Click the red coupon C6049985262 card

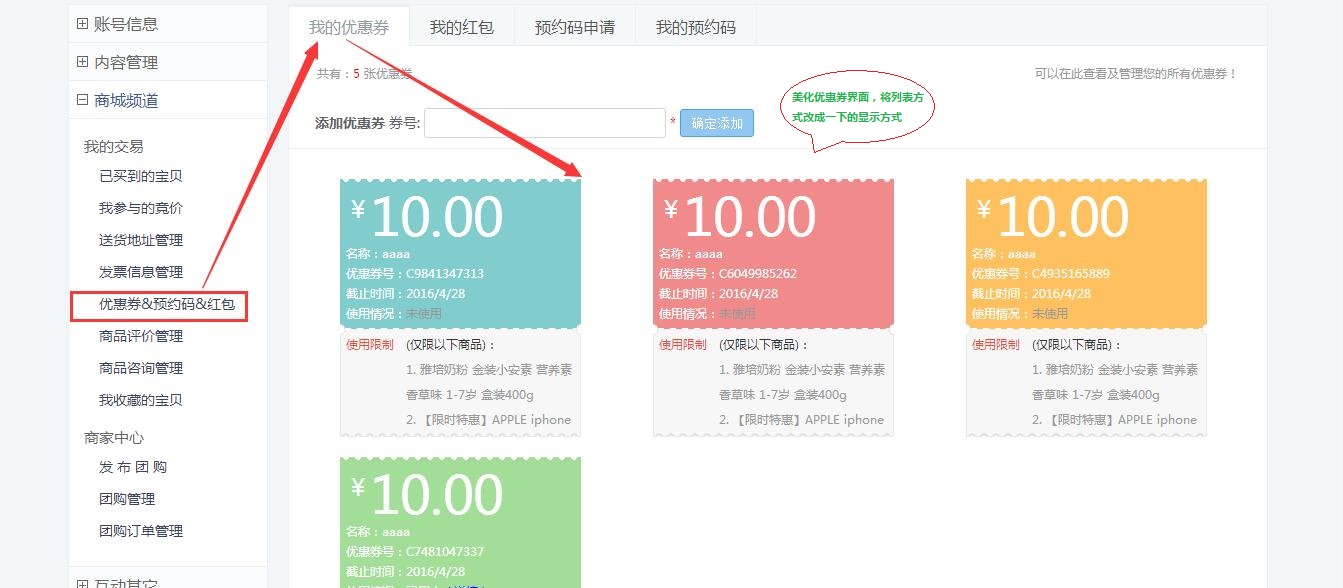(x=773, y=253)
